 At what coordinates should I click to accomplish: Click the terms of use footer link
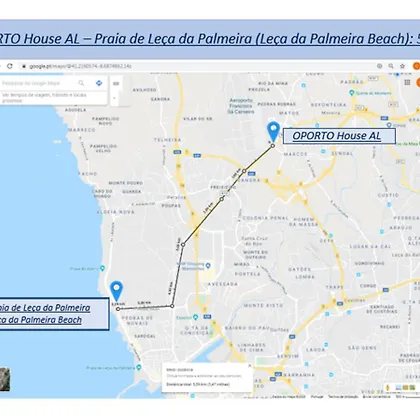point(343,397)
